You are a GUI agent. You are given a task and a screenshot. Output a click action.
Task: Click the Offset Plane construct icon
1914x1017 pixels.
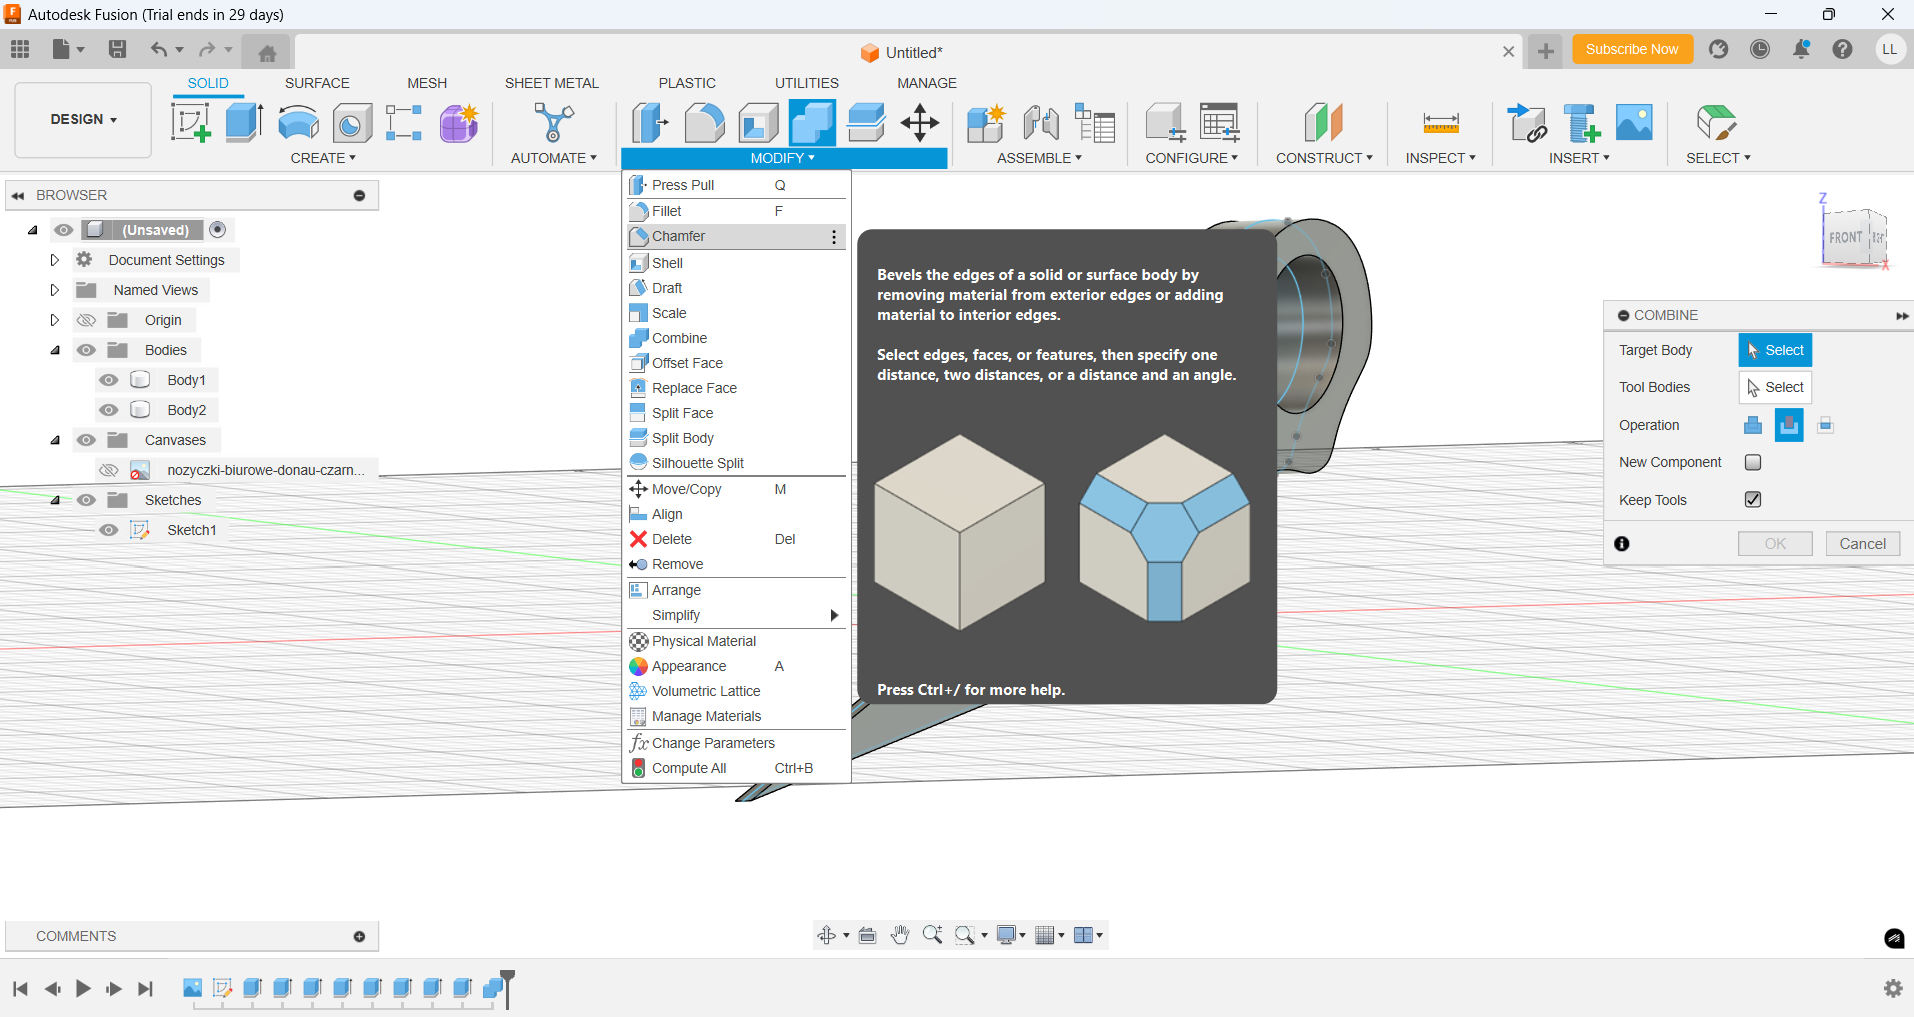pos(1324,123)
